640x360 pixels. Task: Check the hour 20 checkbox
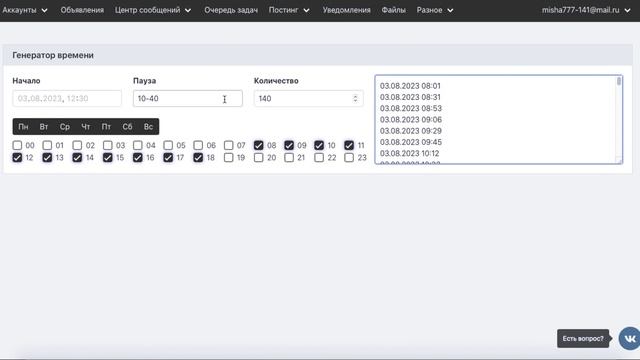tap(258, 158)
